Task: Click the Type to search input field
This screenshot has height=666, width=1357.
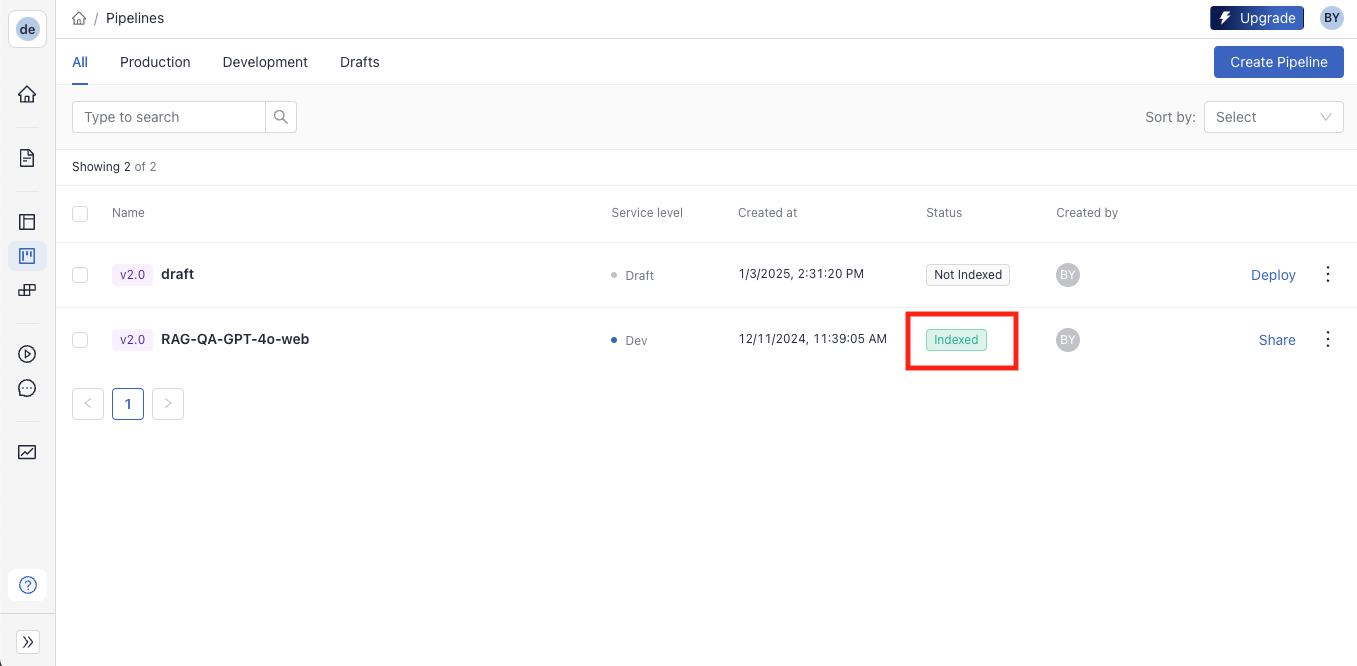Action: [168, 117]
